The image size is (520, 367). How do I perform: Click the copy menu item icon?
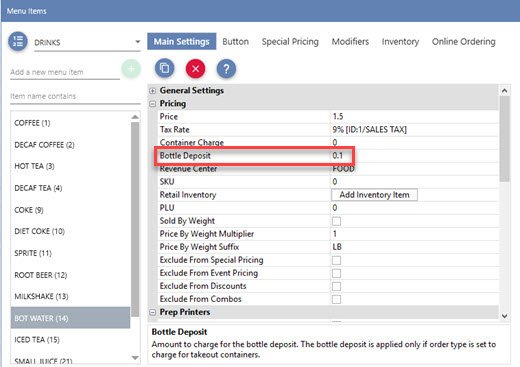pos(164,69)
